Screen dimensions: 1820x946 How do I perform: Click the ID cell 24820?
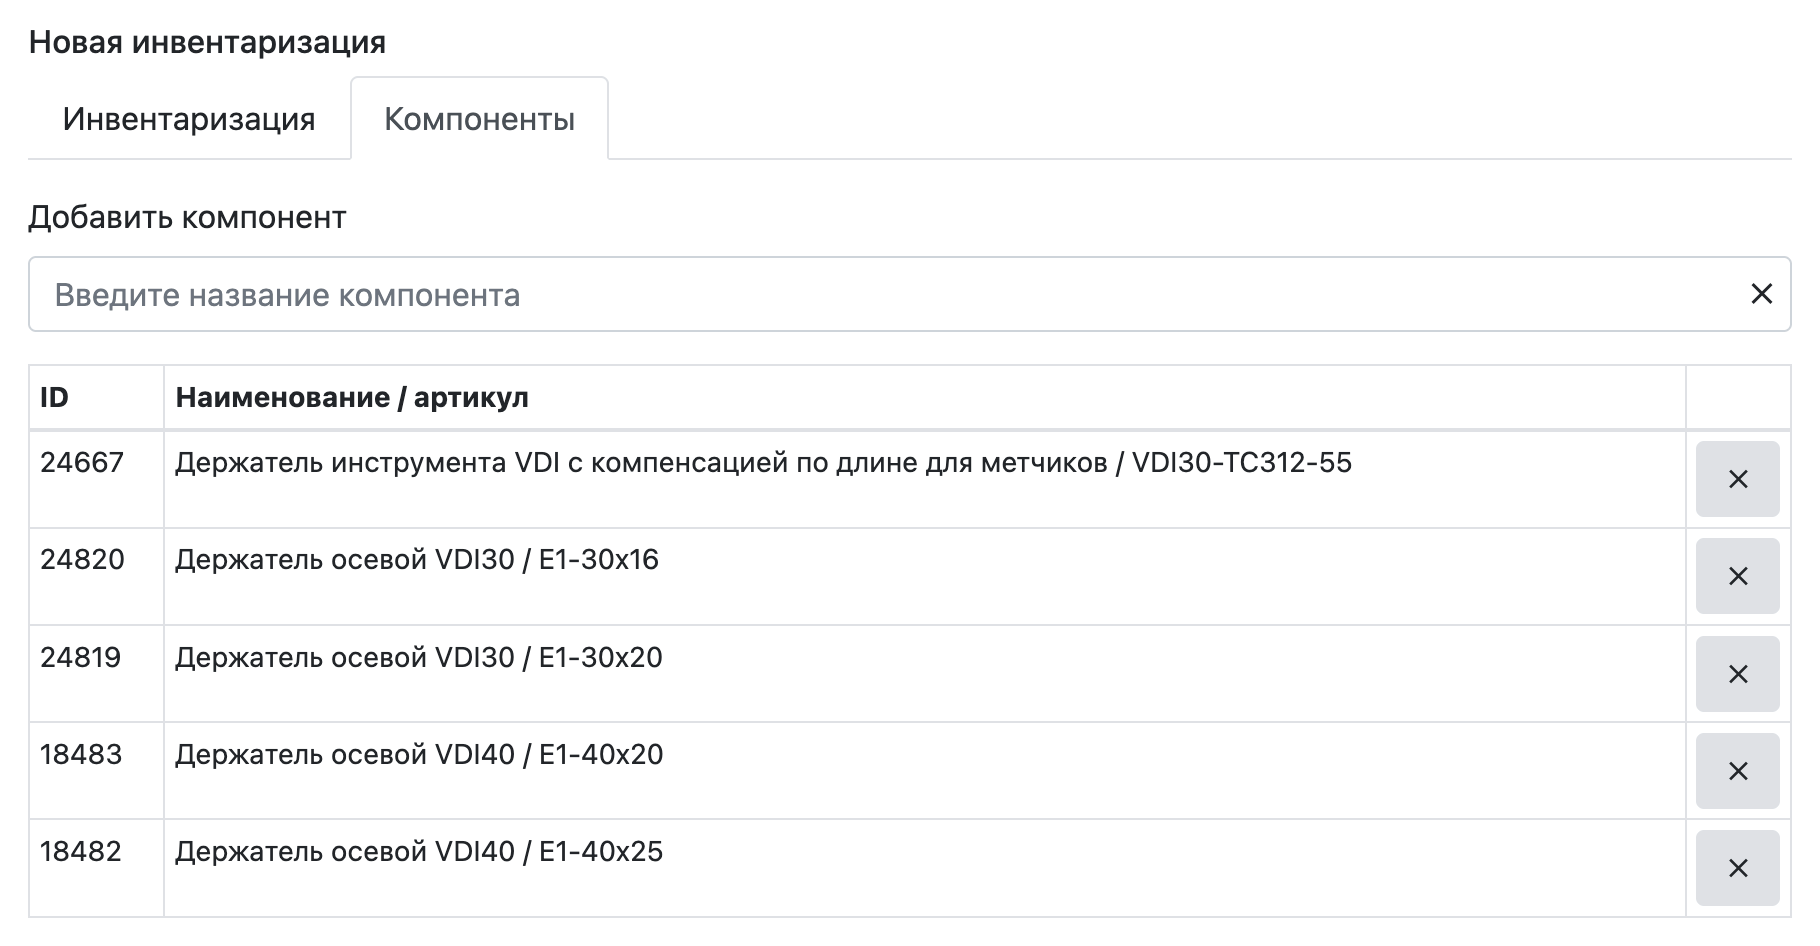(82, 560)
